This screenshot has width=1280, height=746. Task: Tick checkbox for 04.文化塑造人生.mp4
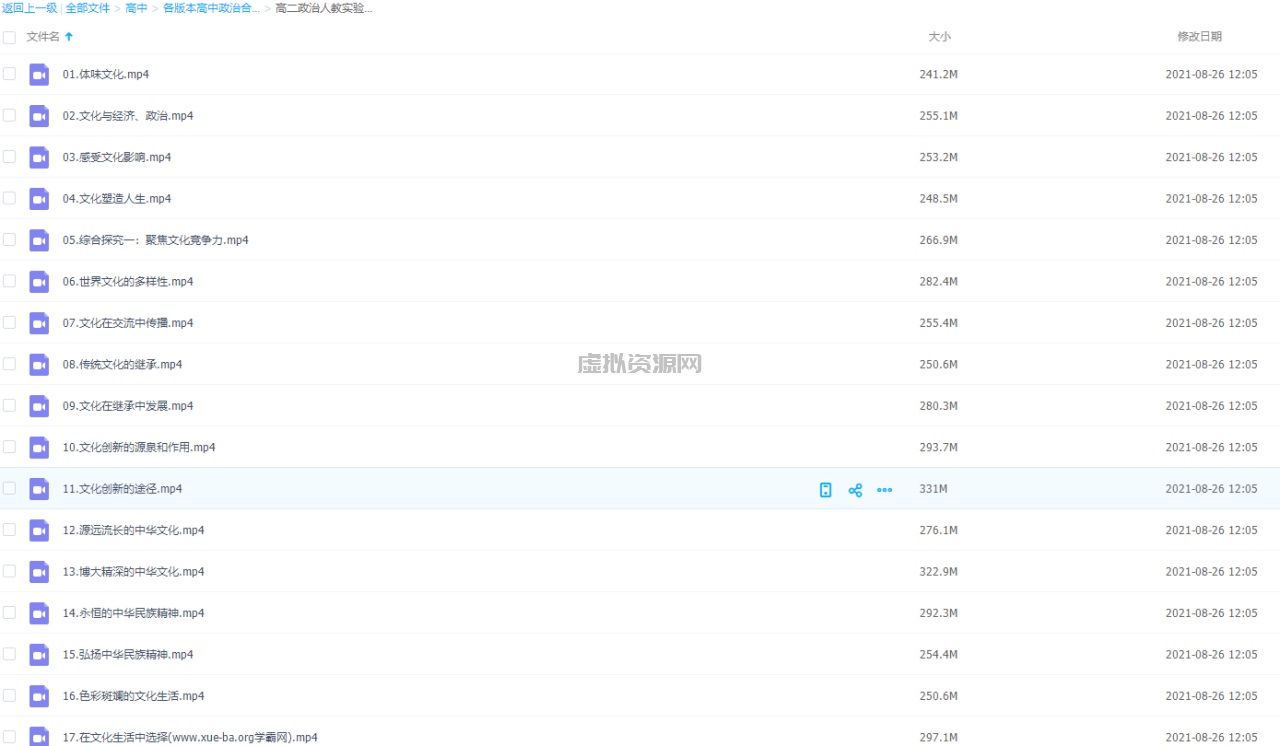click(x=9, y=198)
